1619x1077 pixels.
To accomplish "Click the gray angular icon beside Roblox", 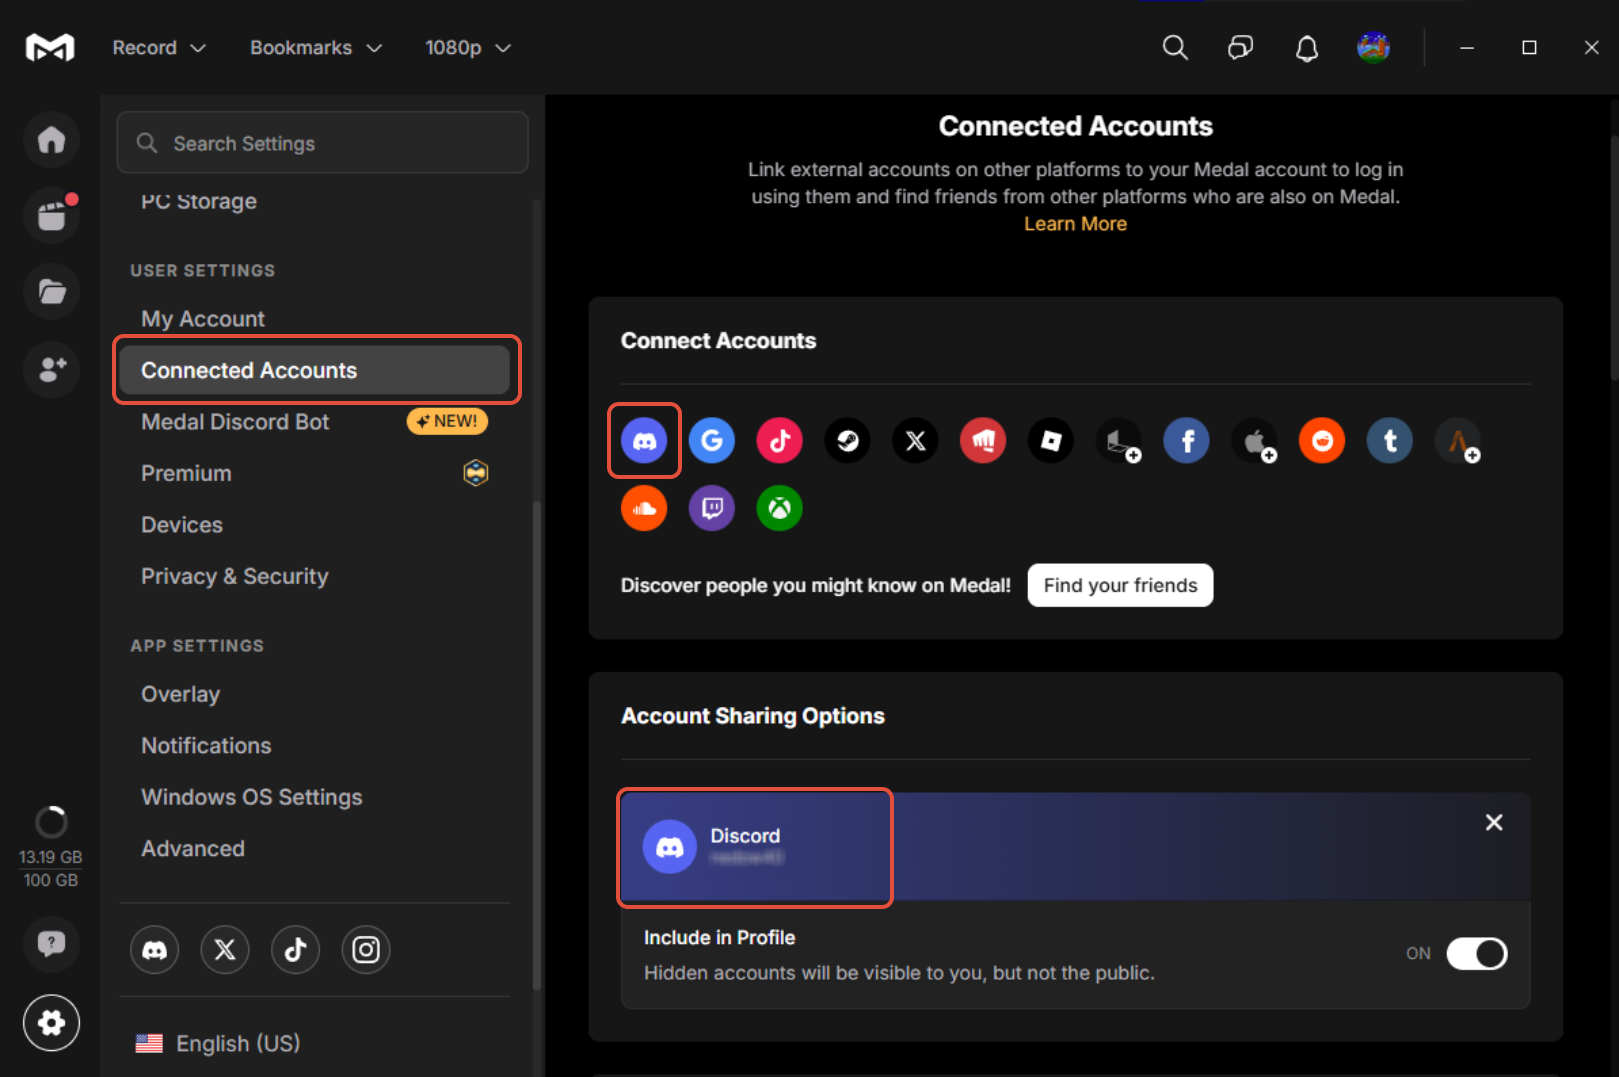I will pyautogui.click(x=1119, y=440).
